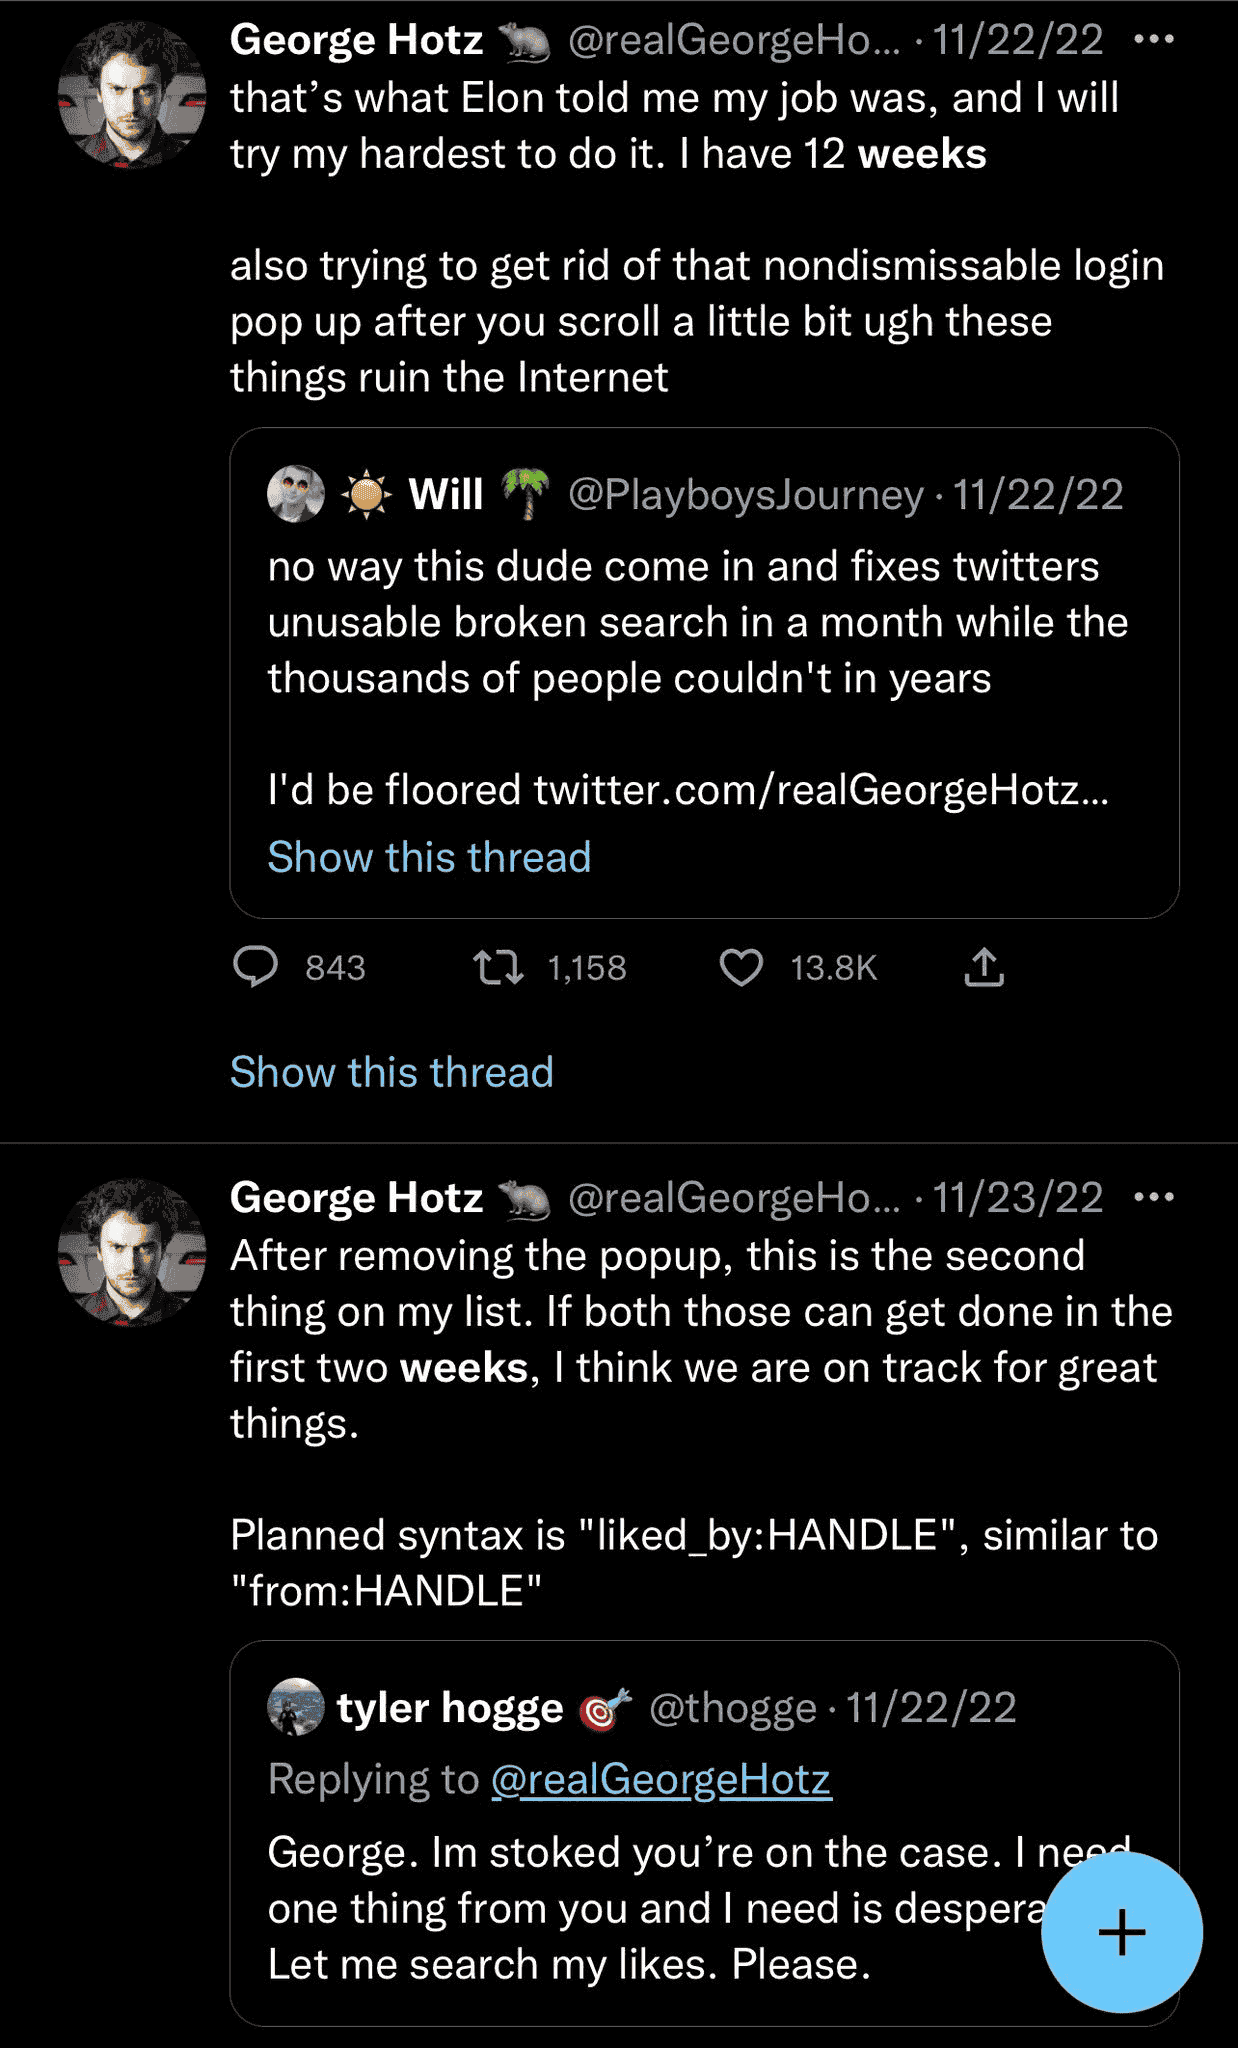This screenshot has width=1238, height=2048.
Task: Open the twitter.com/realGeorgeHotz link in quote
Action: pos(820,790)
